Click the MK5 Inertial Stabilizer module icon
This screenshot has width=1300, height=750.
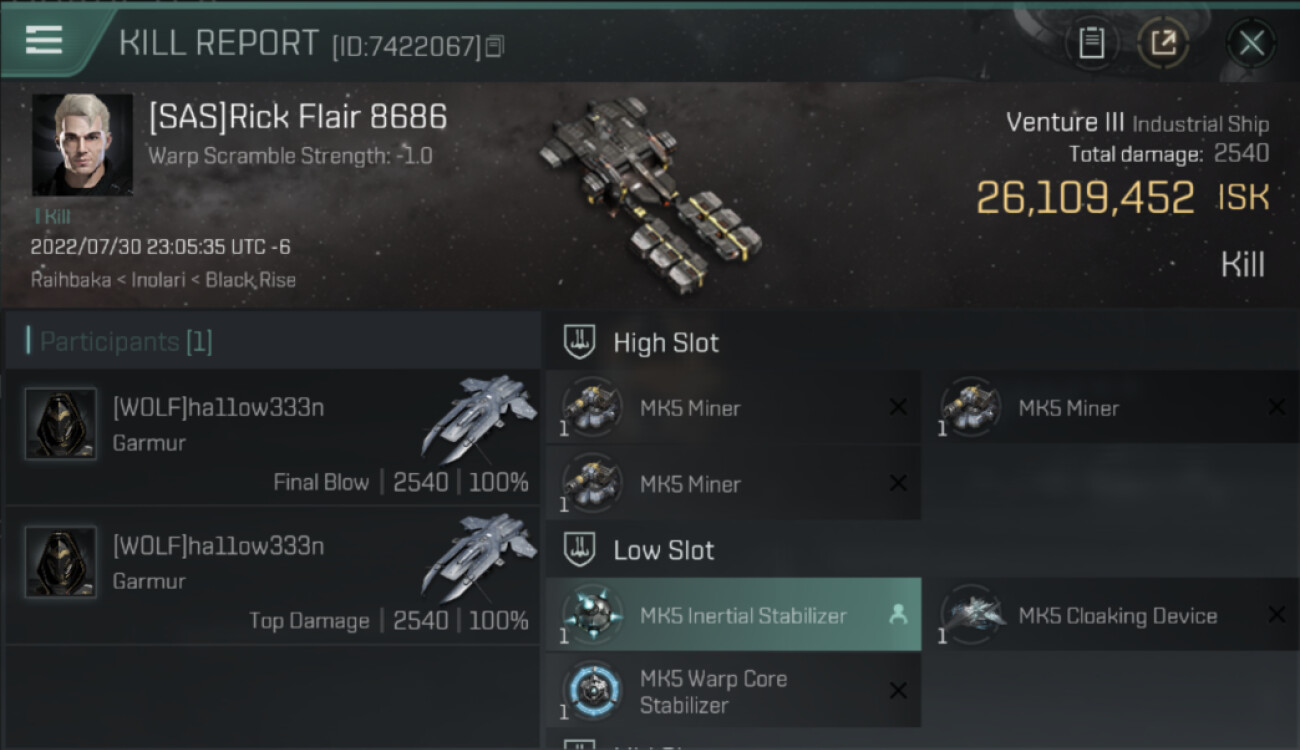[592, 614]
